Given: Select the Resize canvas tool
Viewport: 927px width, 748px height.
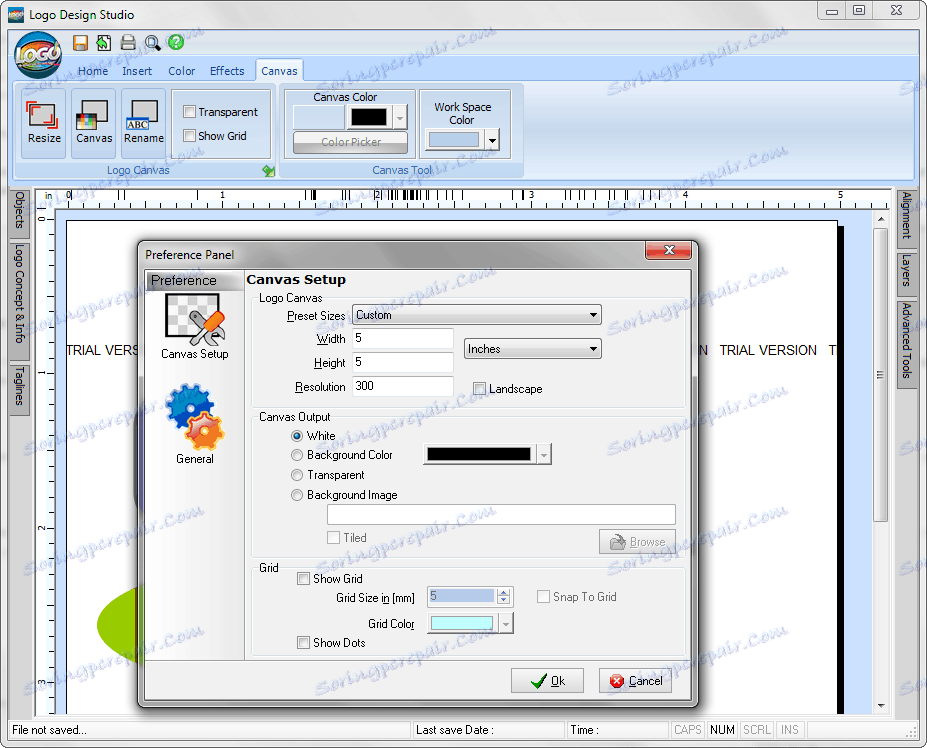Looking at the screenshot, I should click(x=44, y=122).
